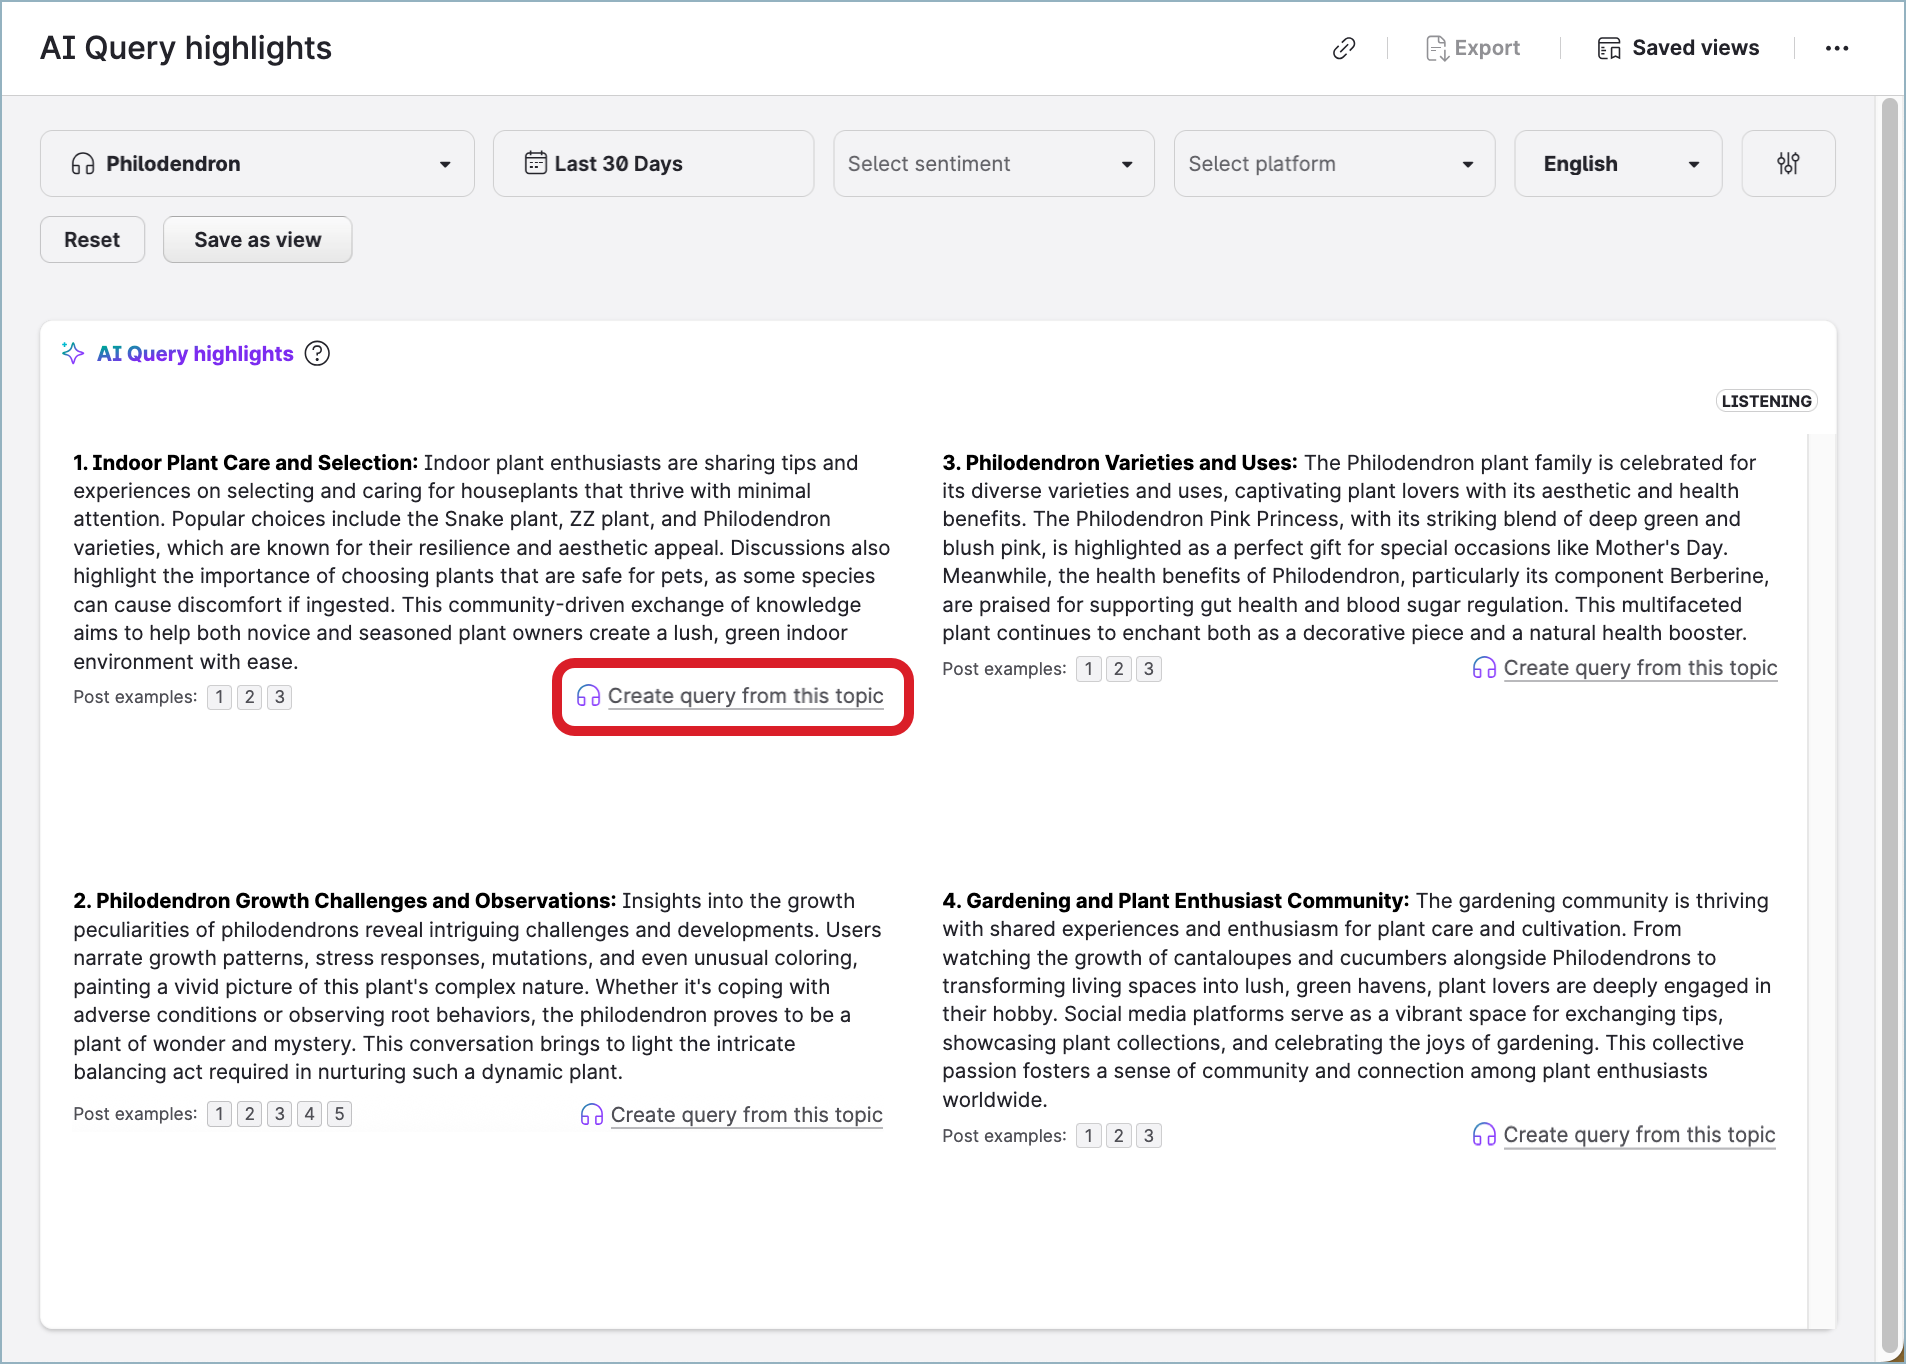1906x1364 pixels.
Task: Open the three-dot more options menu
Action: pyautogui.click(x=1836, y=48)
